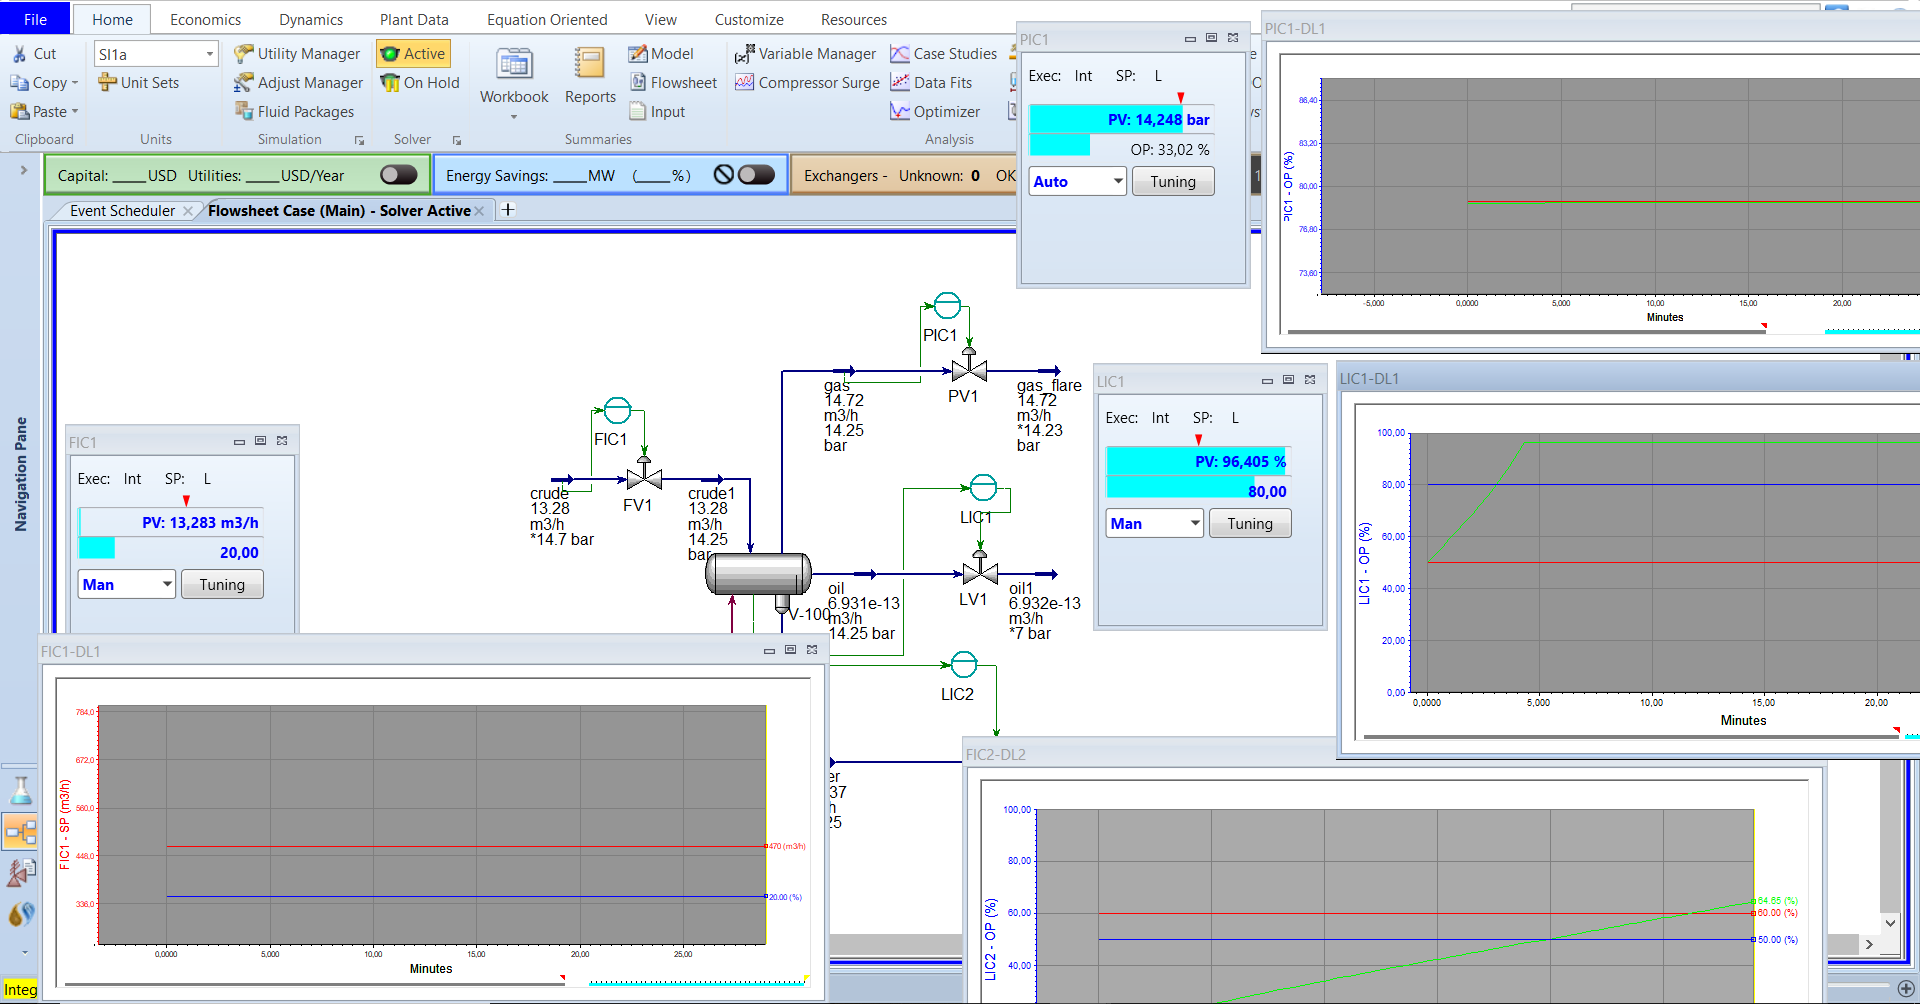Image resolution: width=1920 pixels, height=1004 pixels.
Task: Expand the Navigation Pane
Action: tap(23, 170)
